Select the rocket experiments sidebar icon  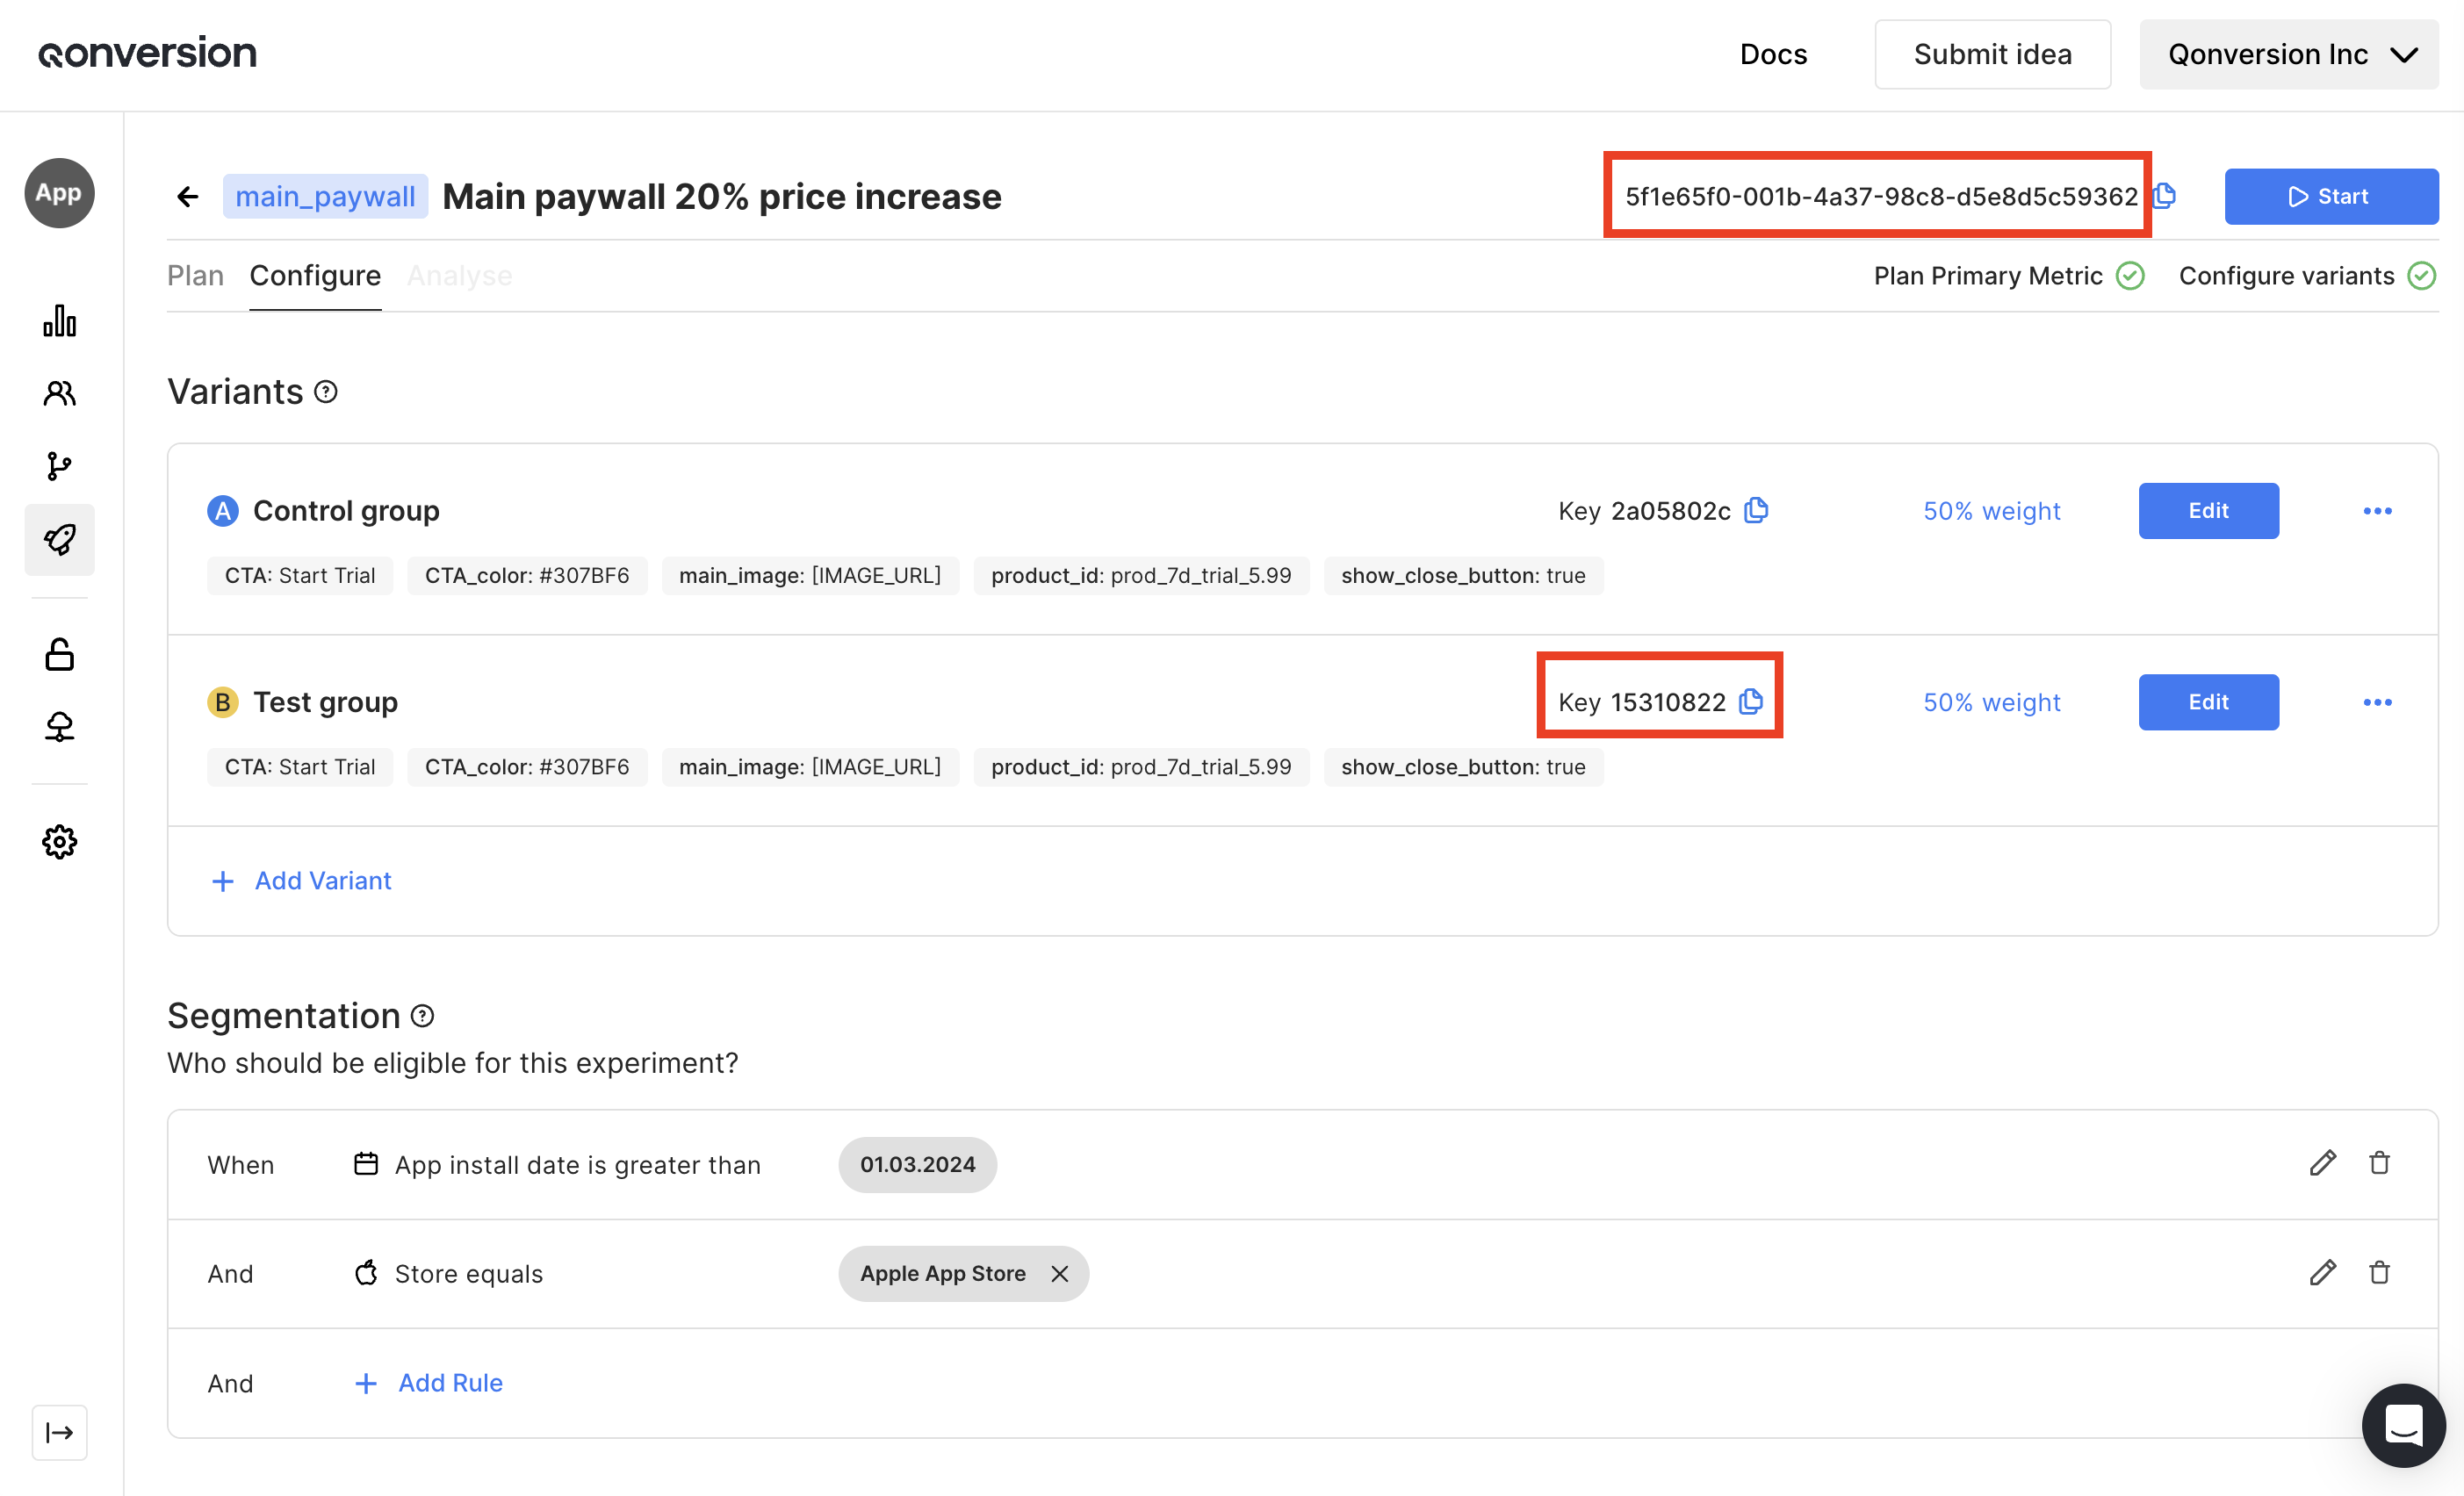click(x=59, y=540)
